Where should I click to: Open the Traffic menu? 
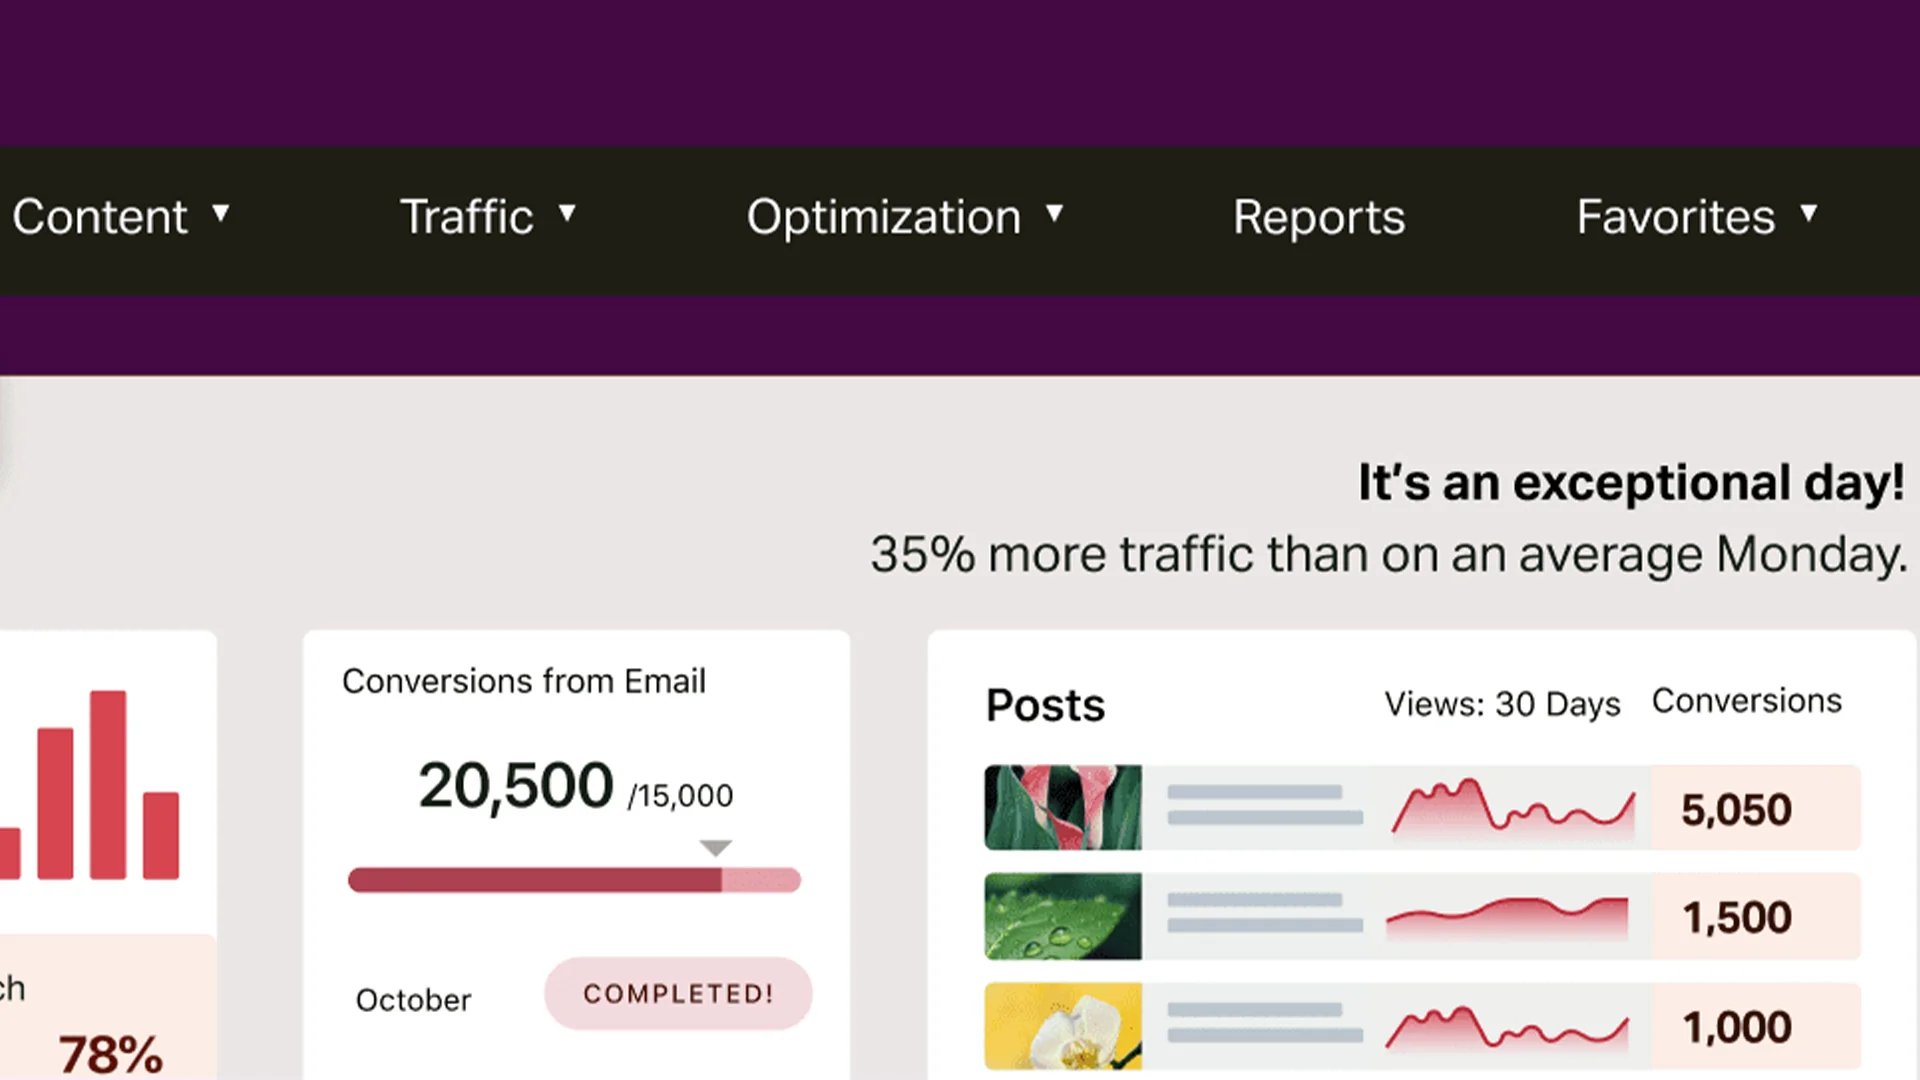[467, 217]
